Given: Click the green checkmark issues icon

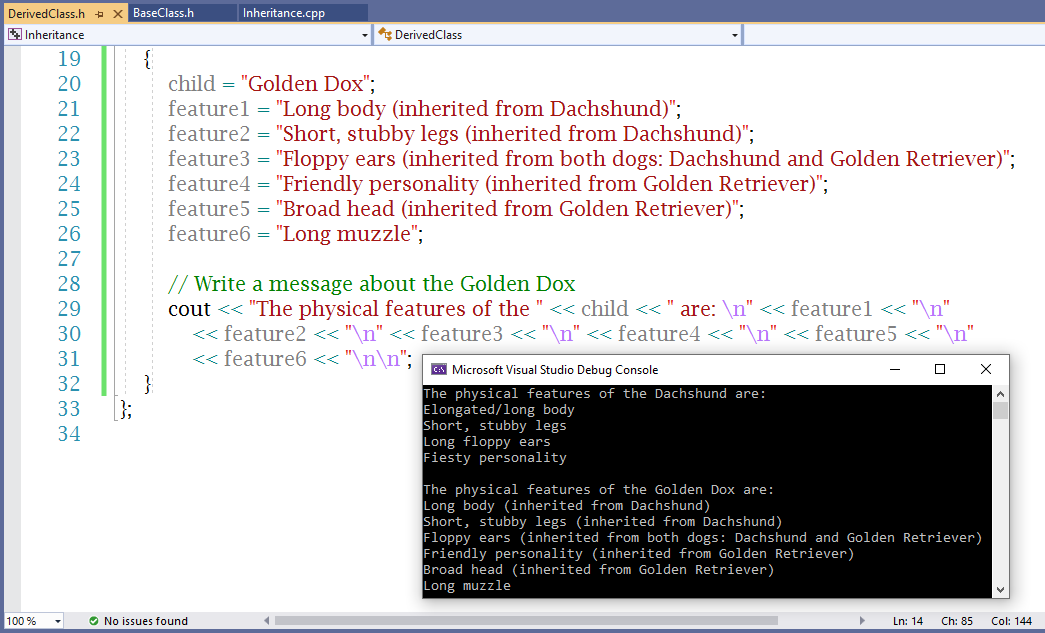Looking at the screenshot, I should point(94,621).
